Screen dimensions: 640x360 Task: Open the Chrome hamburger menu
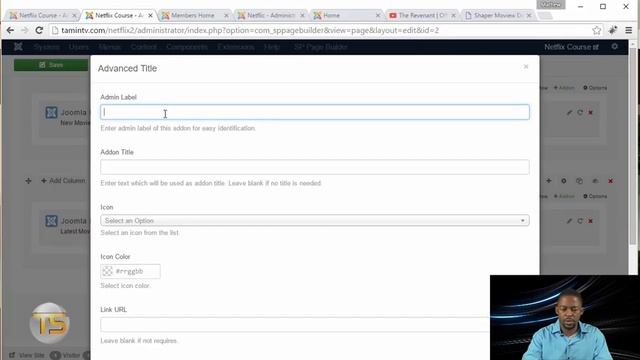coord(629,30)
